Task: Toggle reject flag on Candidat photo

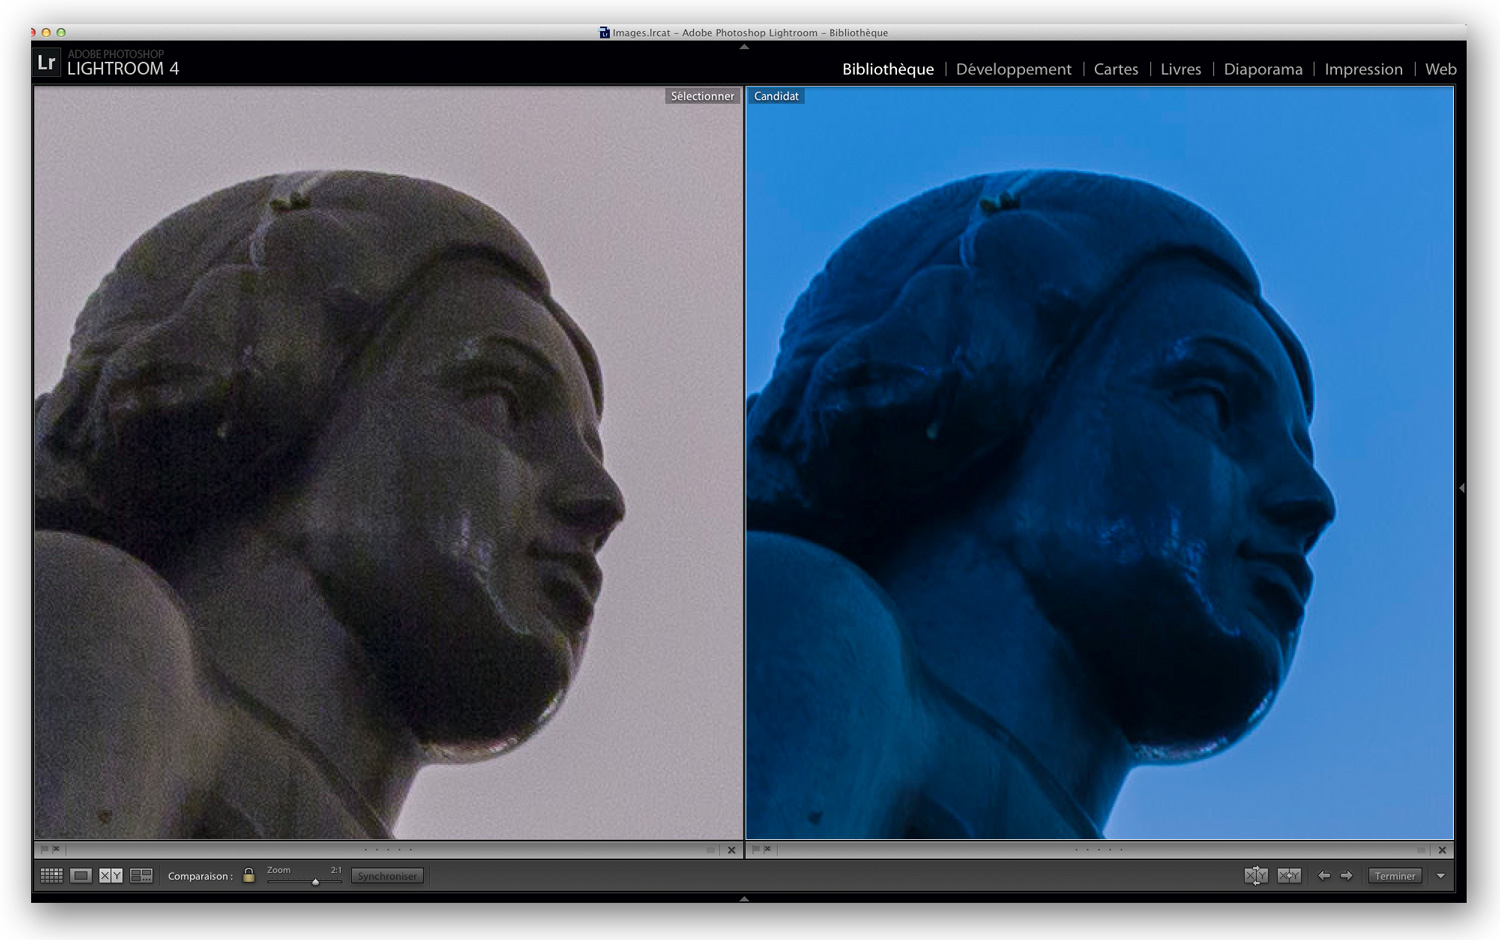Action: pos(768,849)
